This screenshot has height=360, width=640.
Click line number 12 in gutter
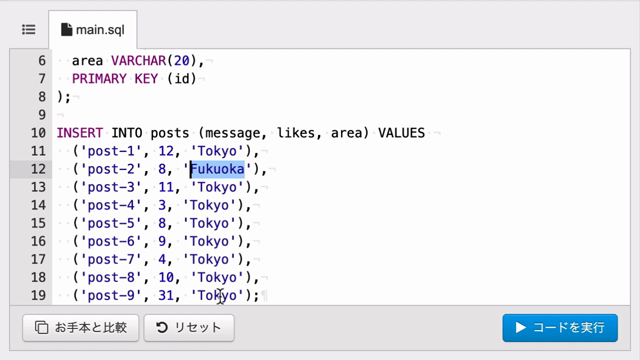pyautogui.click(x=38, y=169)
